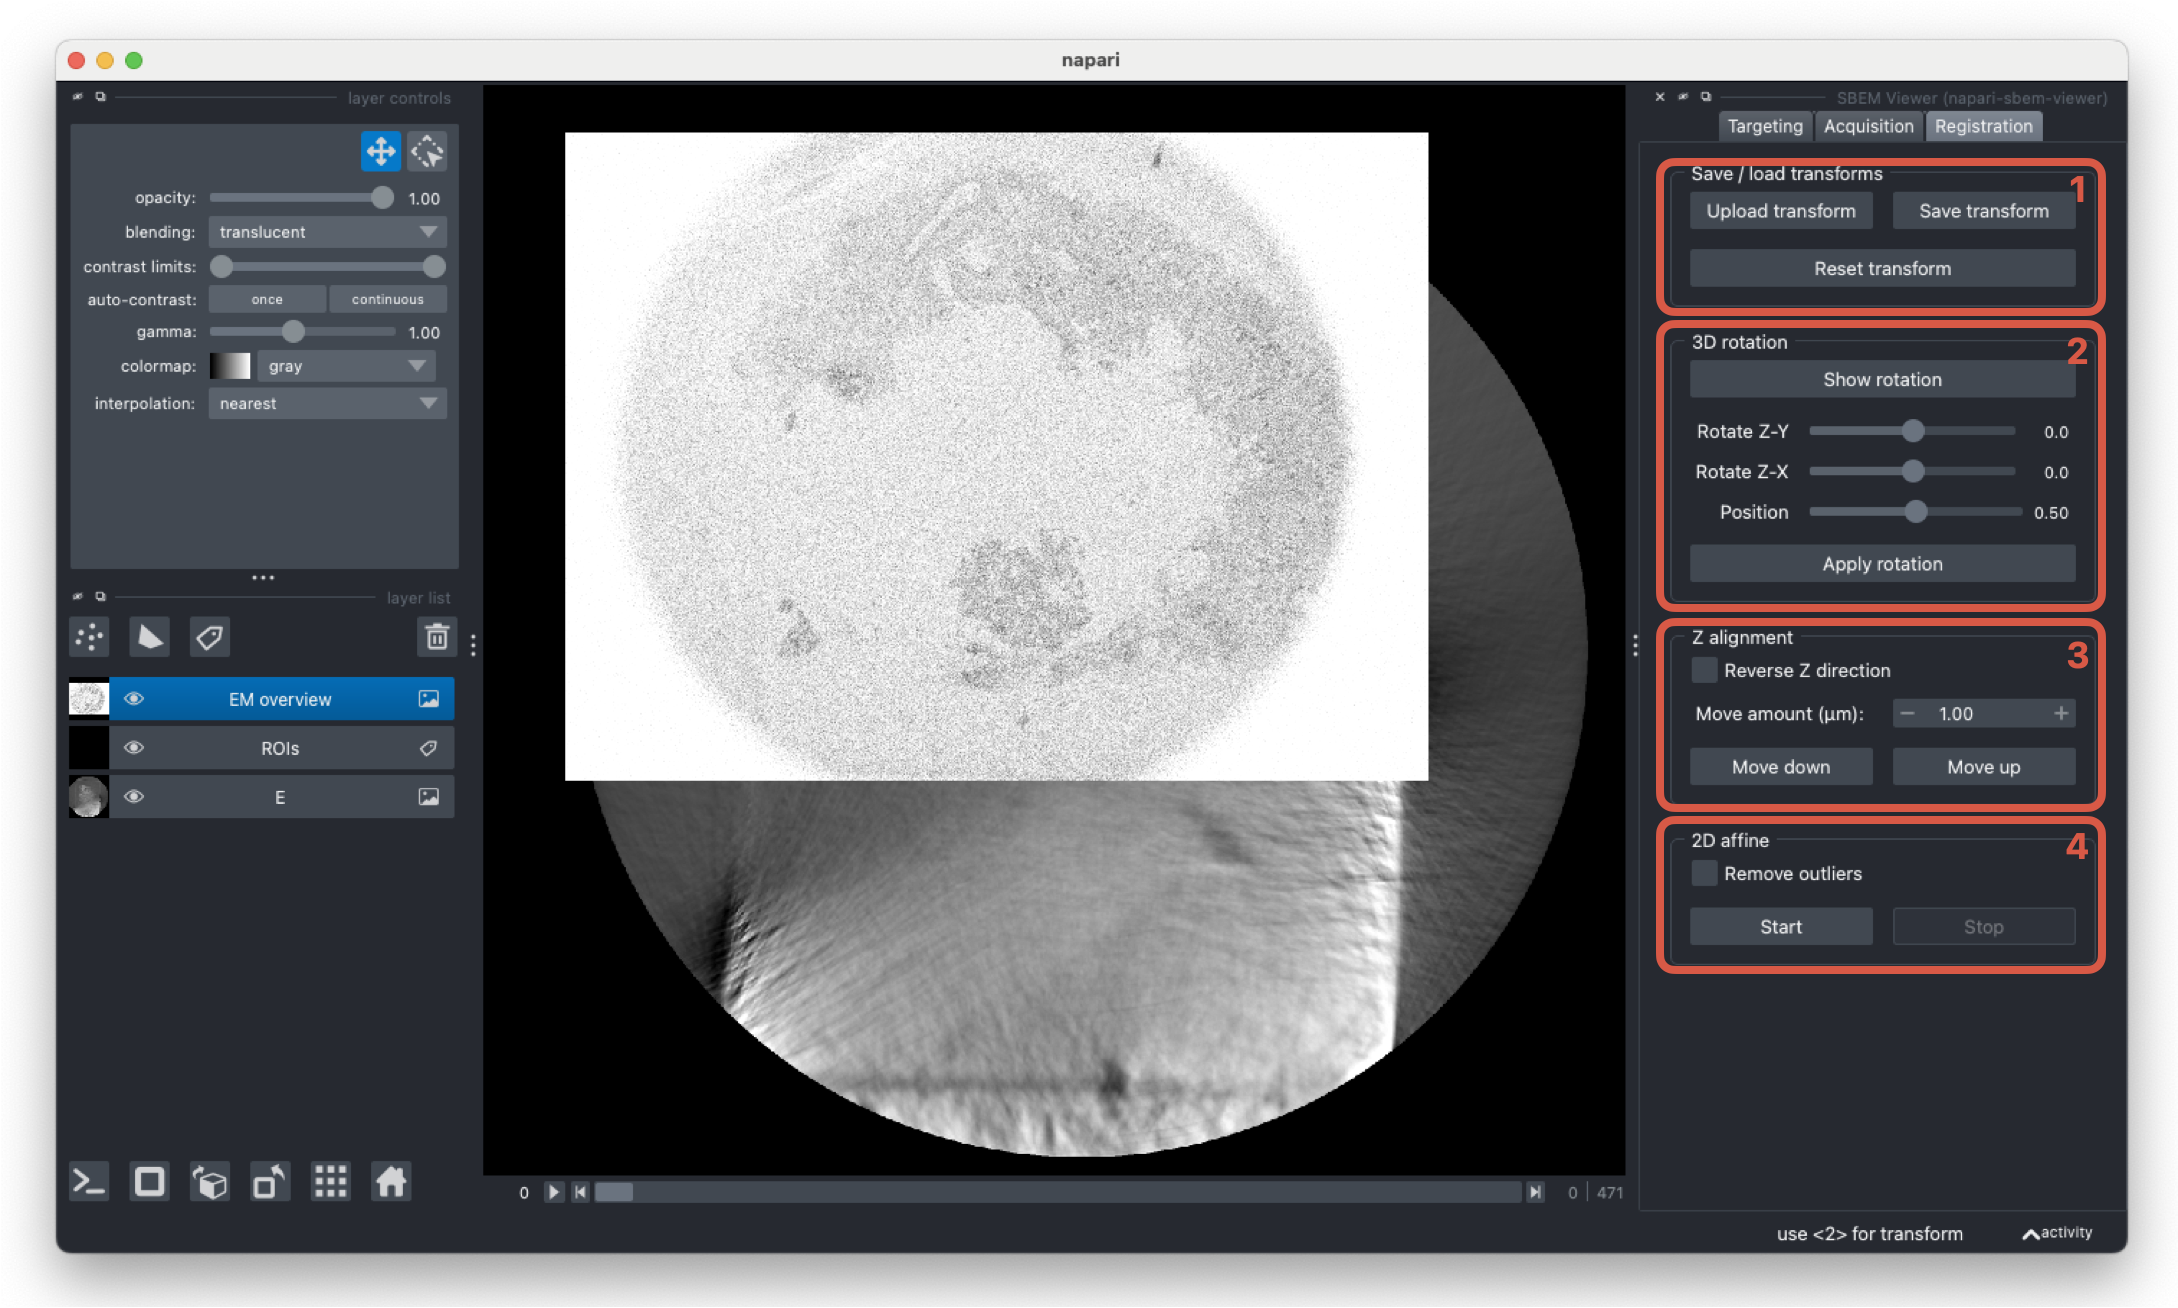
Task: Set auto-contrast to once
Action: pos(267,299)
